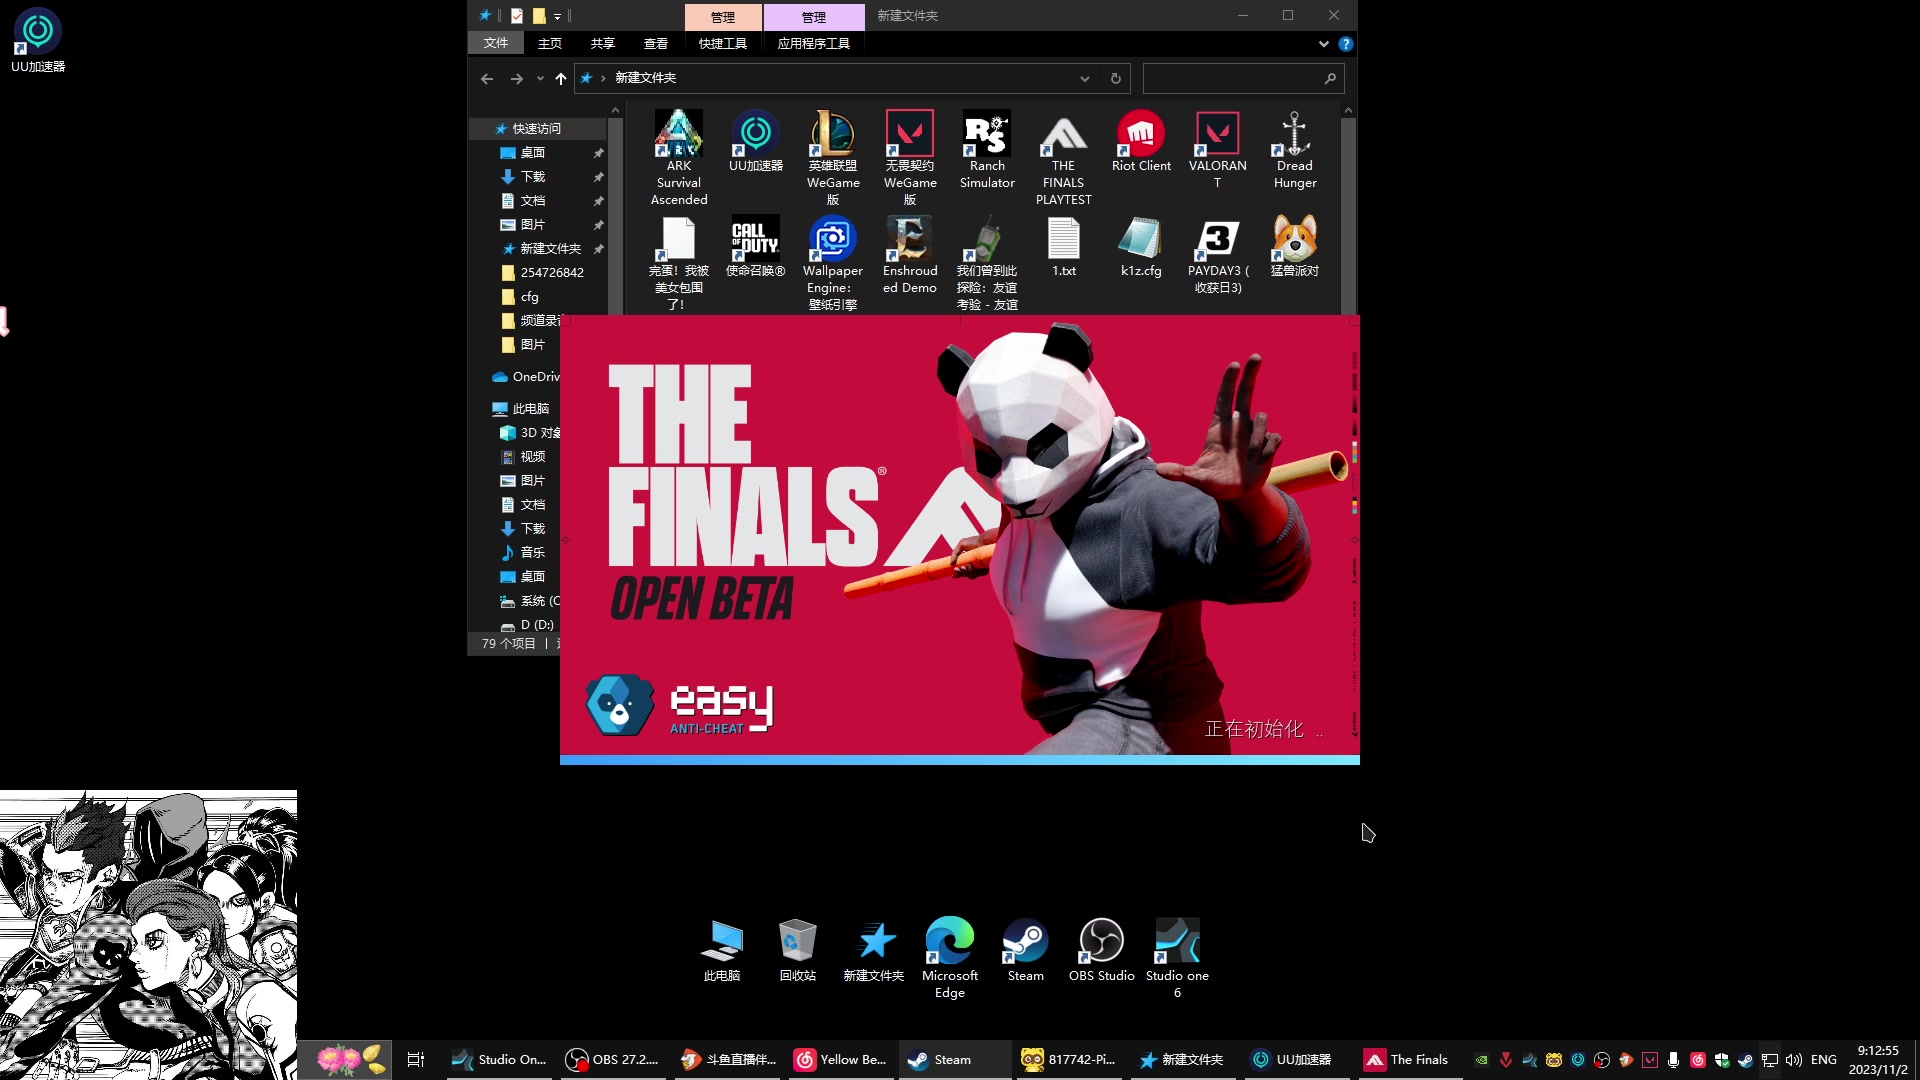This screenshot has height=1080, width=1920.
Task: Launch Riot Client shortcut
Action: [1141, 141]
